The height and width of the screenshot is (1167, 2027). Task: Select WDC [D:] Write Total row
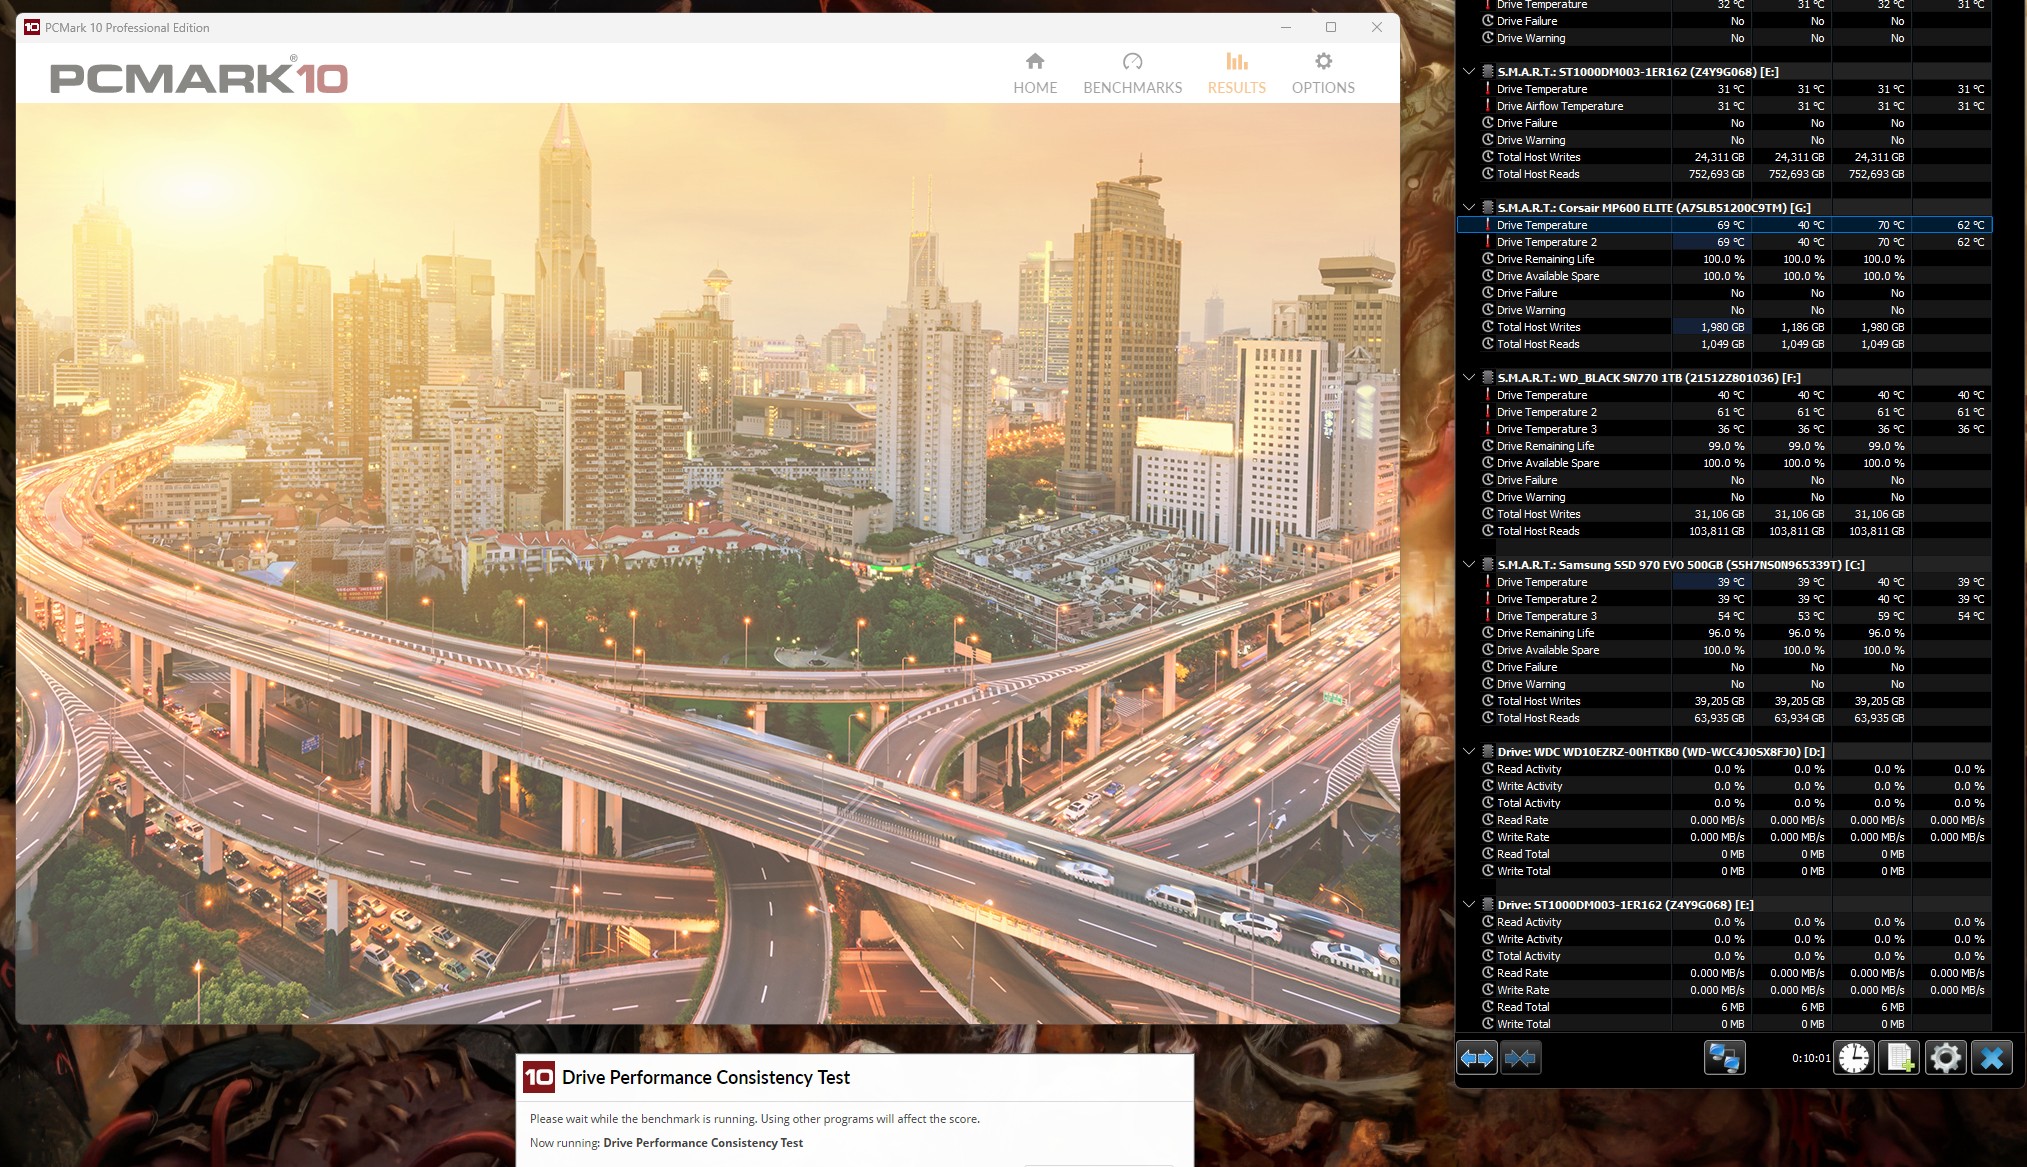pyautogui.click(x=1725, y=871)
